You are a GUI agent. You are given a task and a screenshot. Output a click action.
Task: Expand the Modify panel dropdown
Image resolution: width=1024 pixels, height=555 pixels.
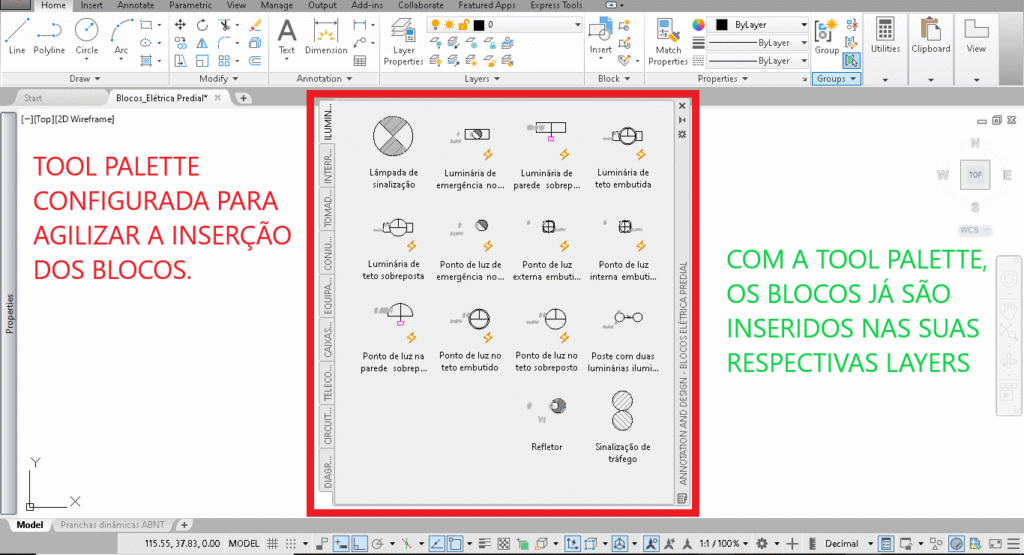(x=219, y=78)
